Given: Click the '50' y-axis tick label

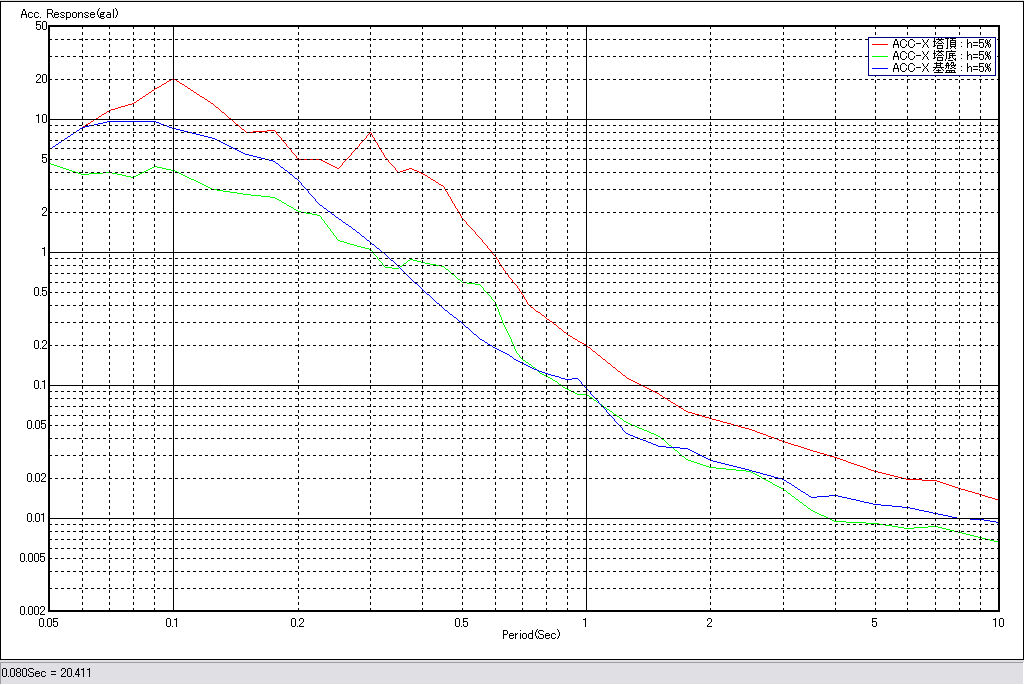Looking at the screenshot, I should (x=41, y=26).
